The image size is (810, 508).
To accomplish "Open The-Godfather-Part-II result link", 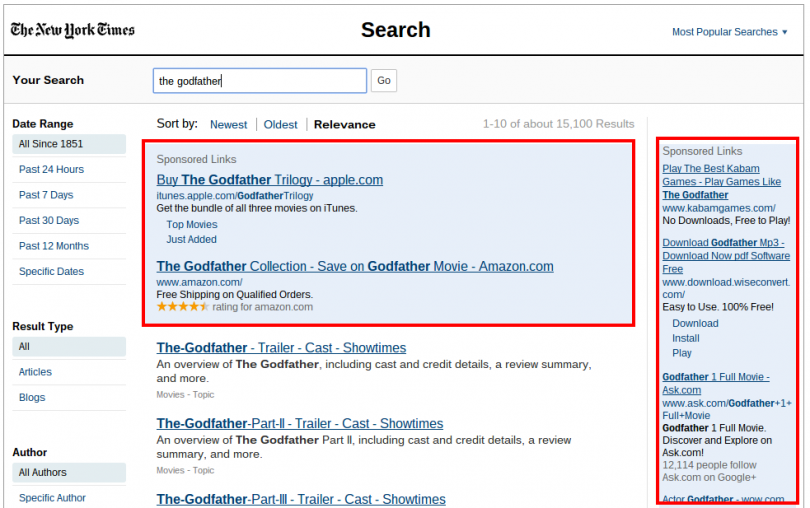I will coord(300,423).
